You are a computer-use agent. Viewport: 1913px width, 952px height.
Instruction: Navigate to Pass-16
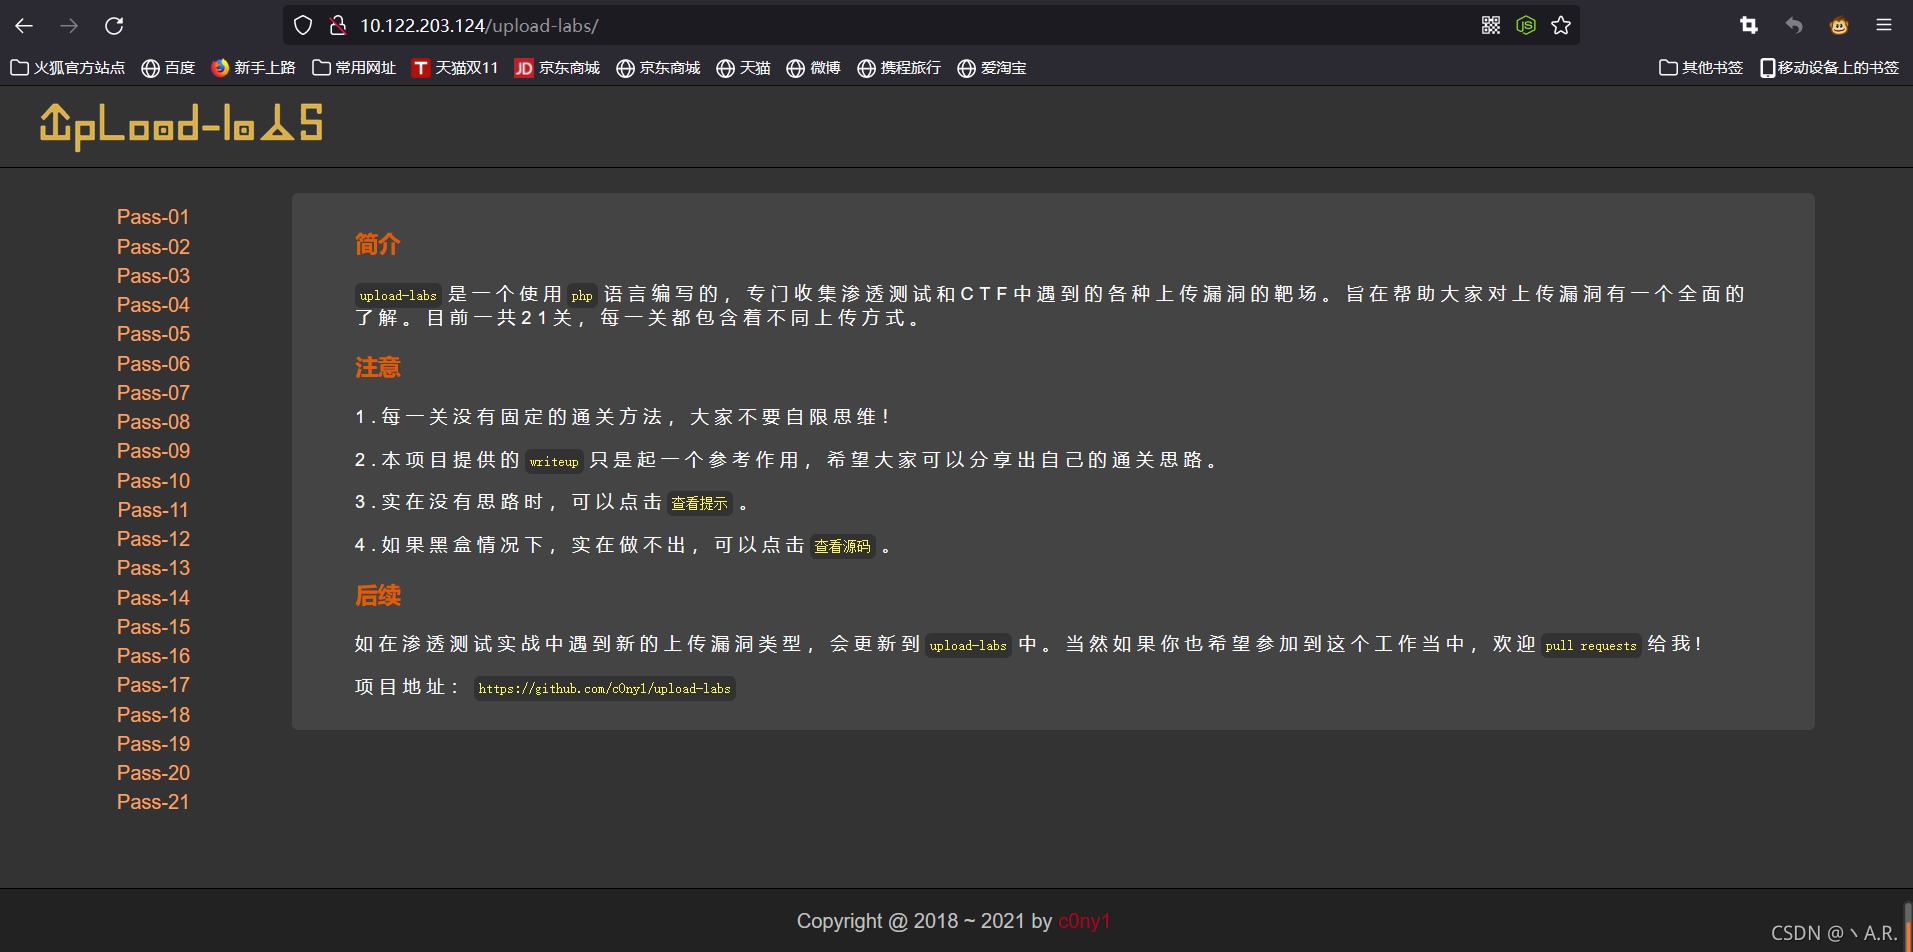click(153, 656)
